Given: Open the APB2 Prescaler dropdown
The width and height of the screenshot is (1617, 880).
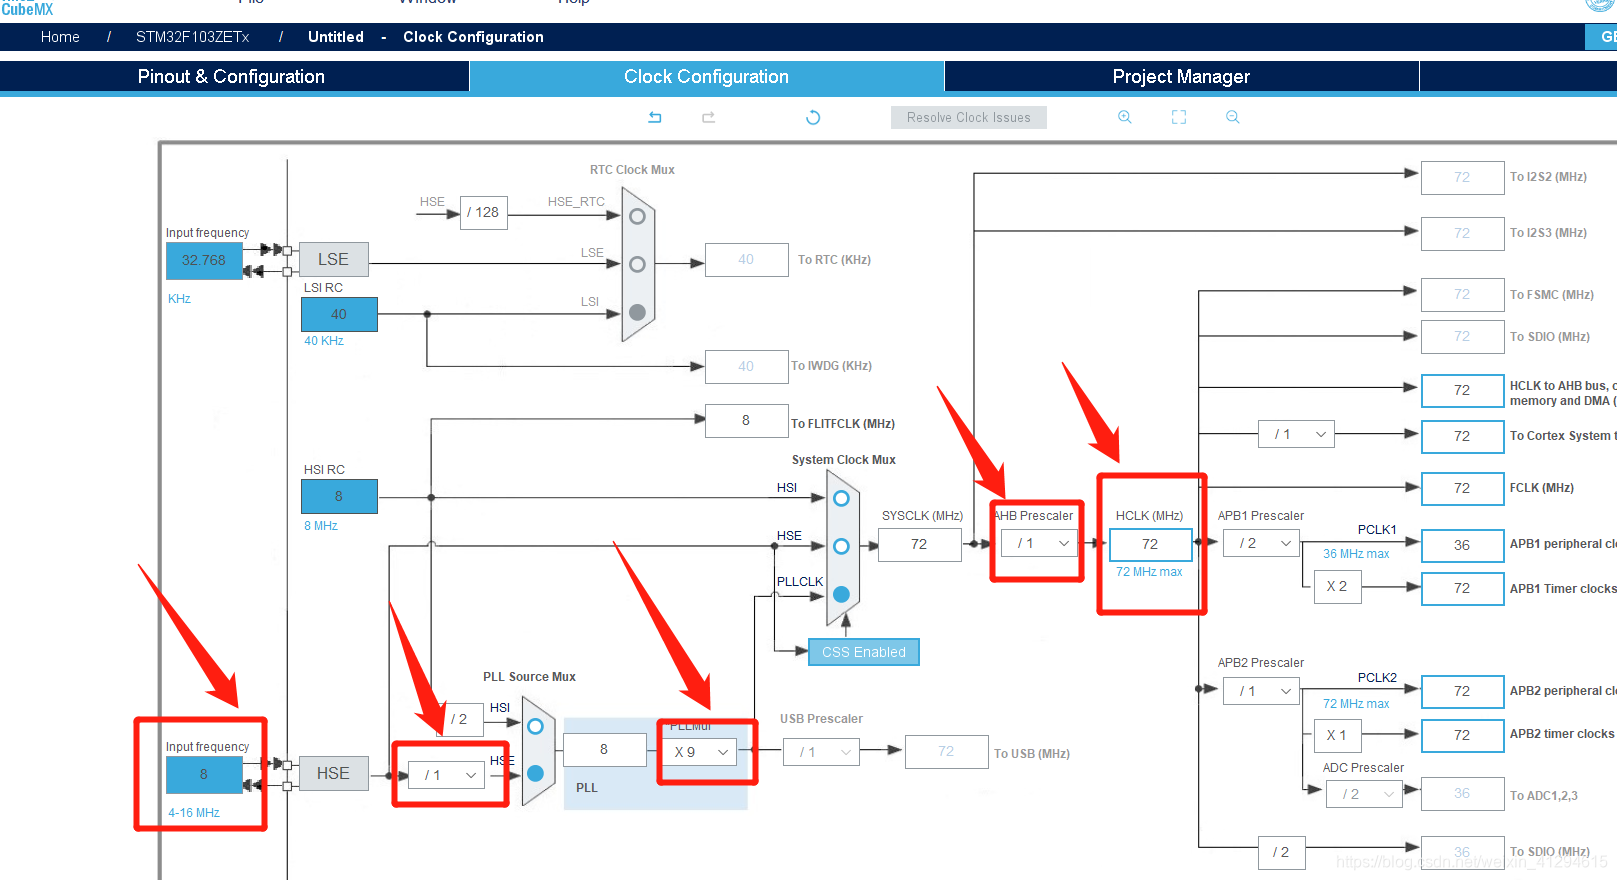Looking at the screenshot, I should (x=1262, y=691).
